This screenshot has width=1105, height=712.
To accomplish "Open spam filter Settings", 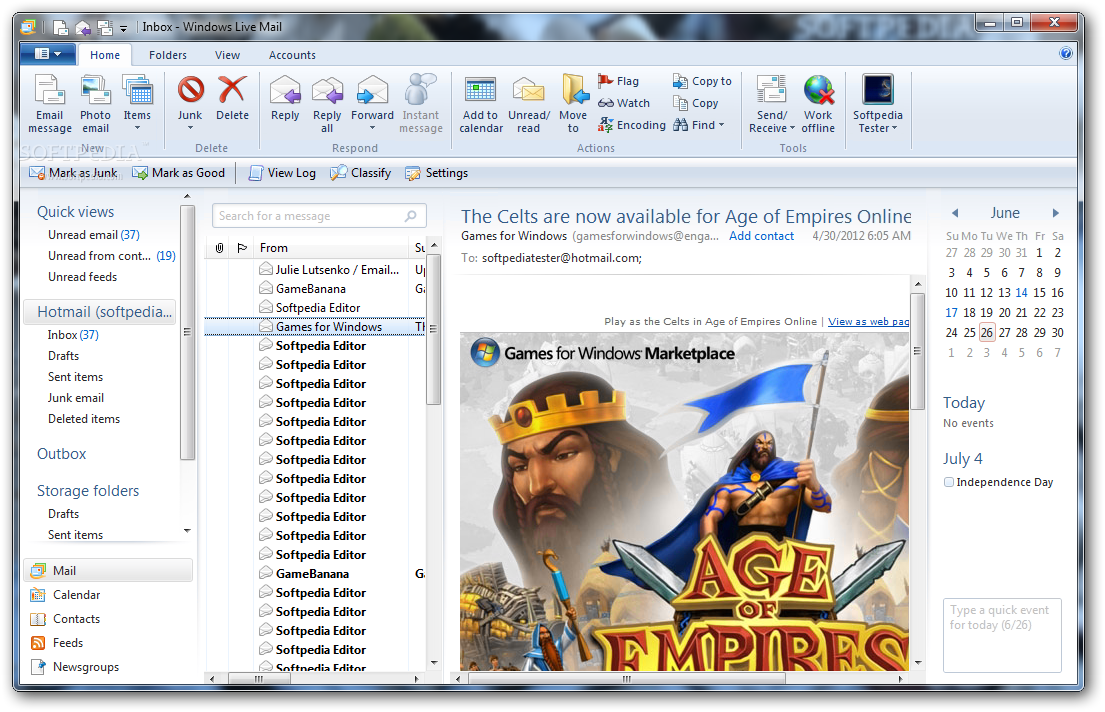I will pos(436,173).
